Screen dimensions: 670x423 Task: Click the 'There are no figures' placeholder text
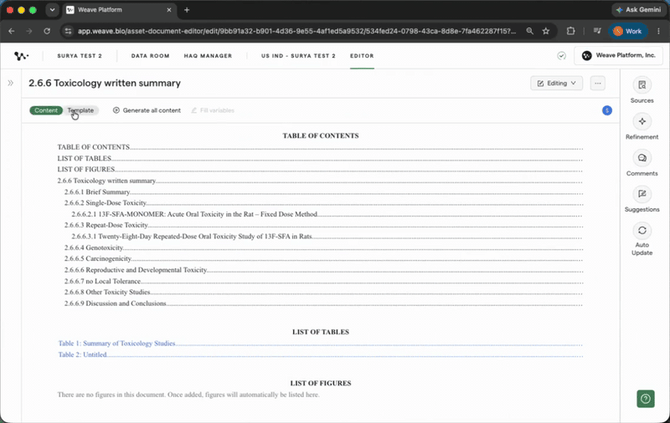[188, 394]
